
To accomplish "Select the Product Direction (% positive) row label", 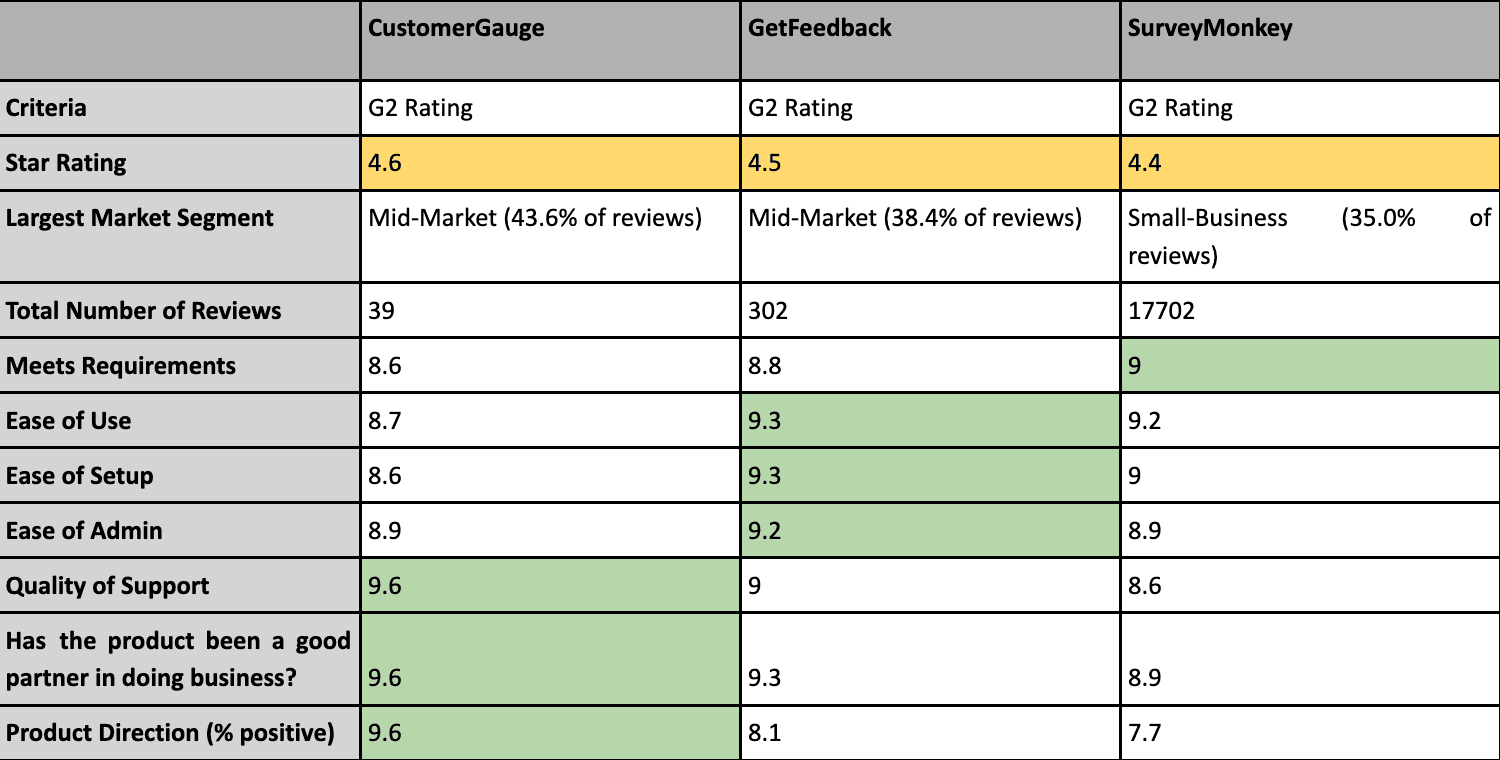I will click(170, 733).
